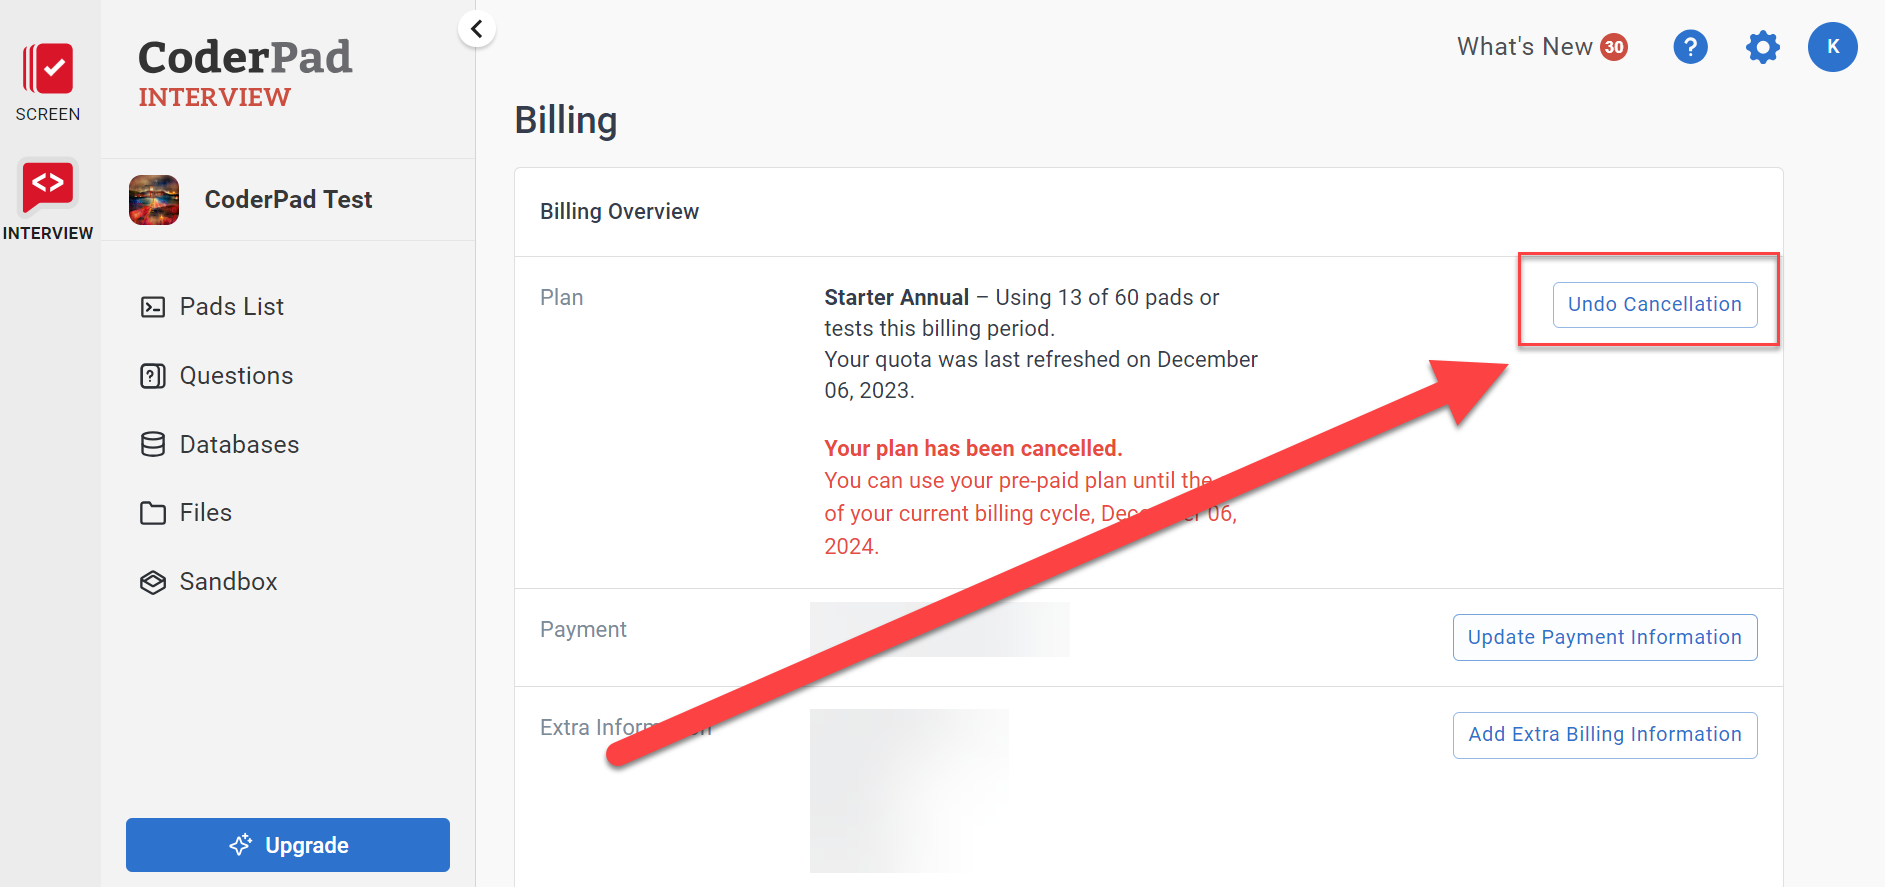Click the blue Upgrade button
This screenshot has height=887, width=1885.
click(288, 845)
